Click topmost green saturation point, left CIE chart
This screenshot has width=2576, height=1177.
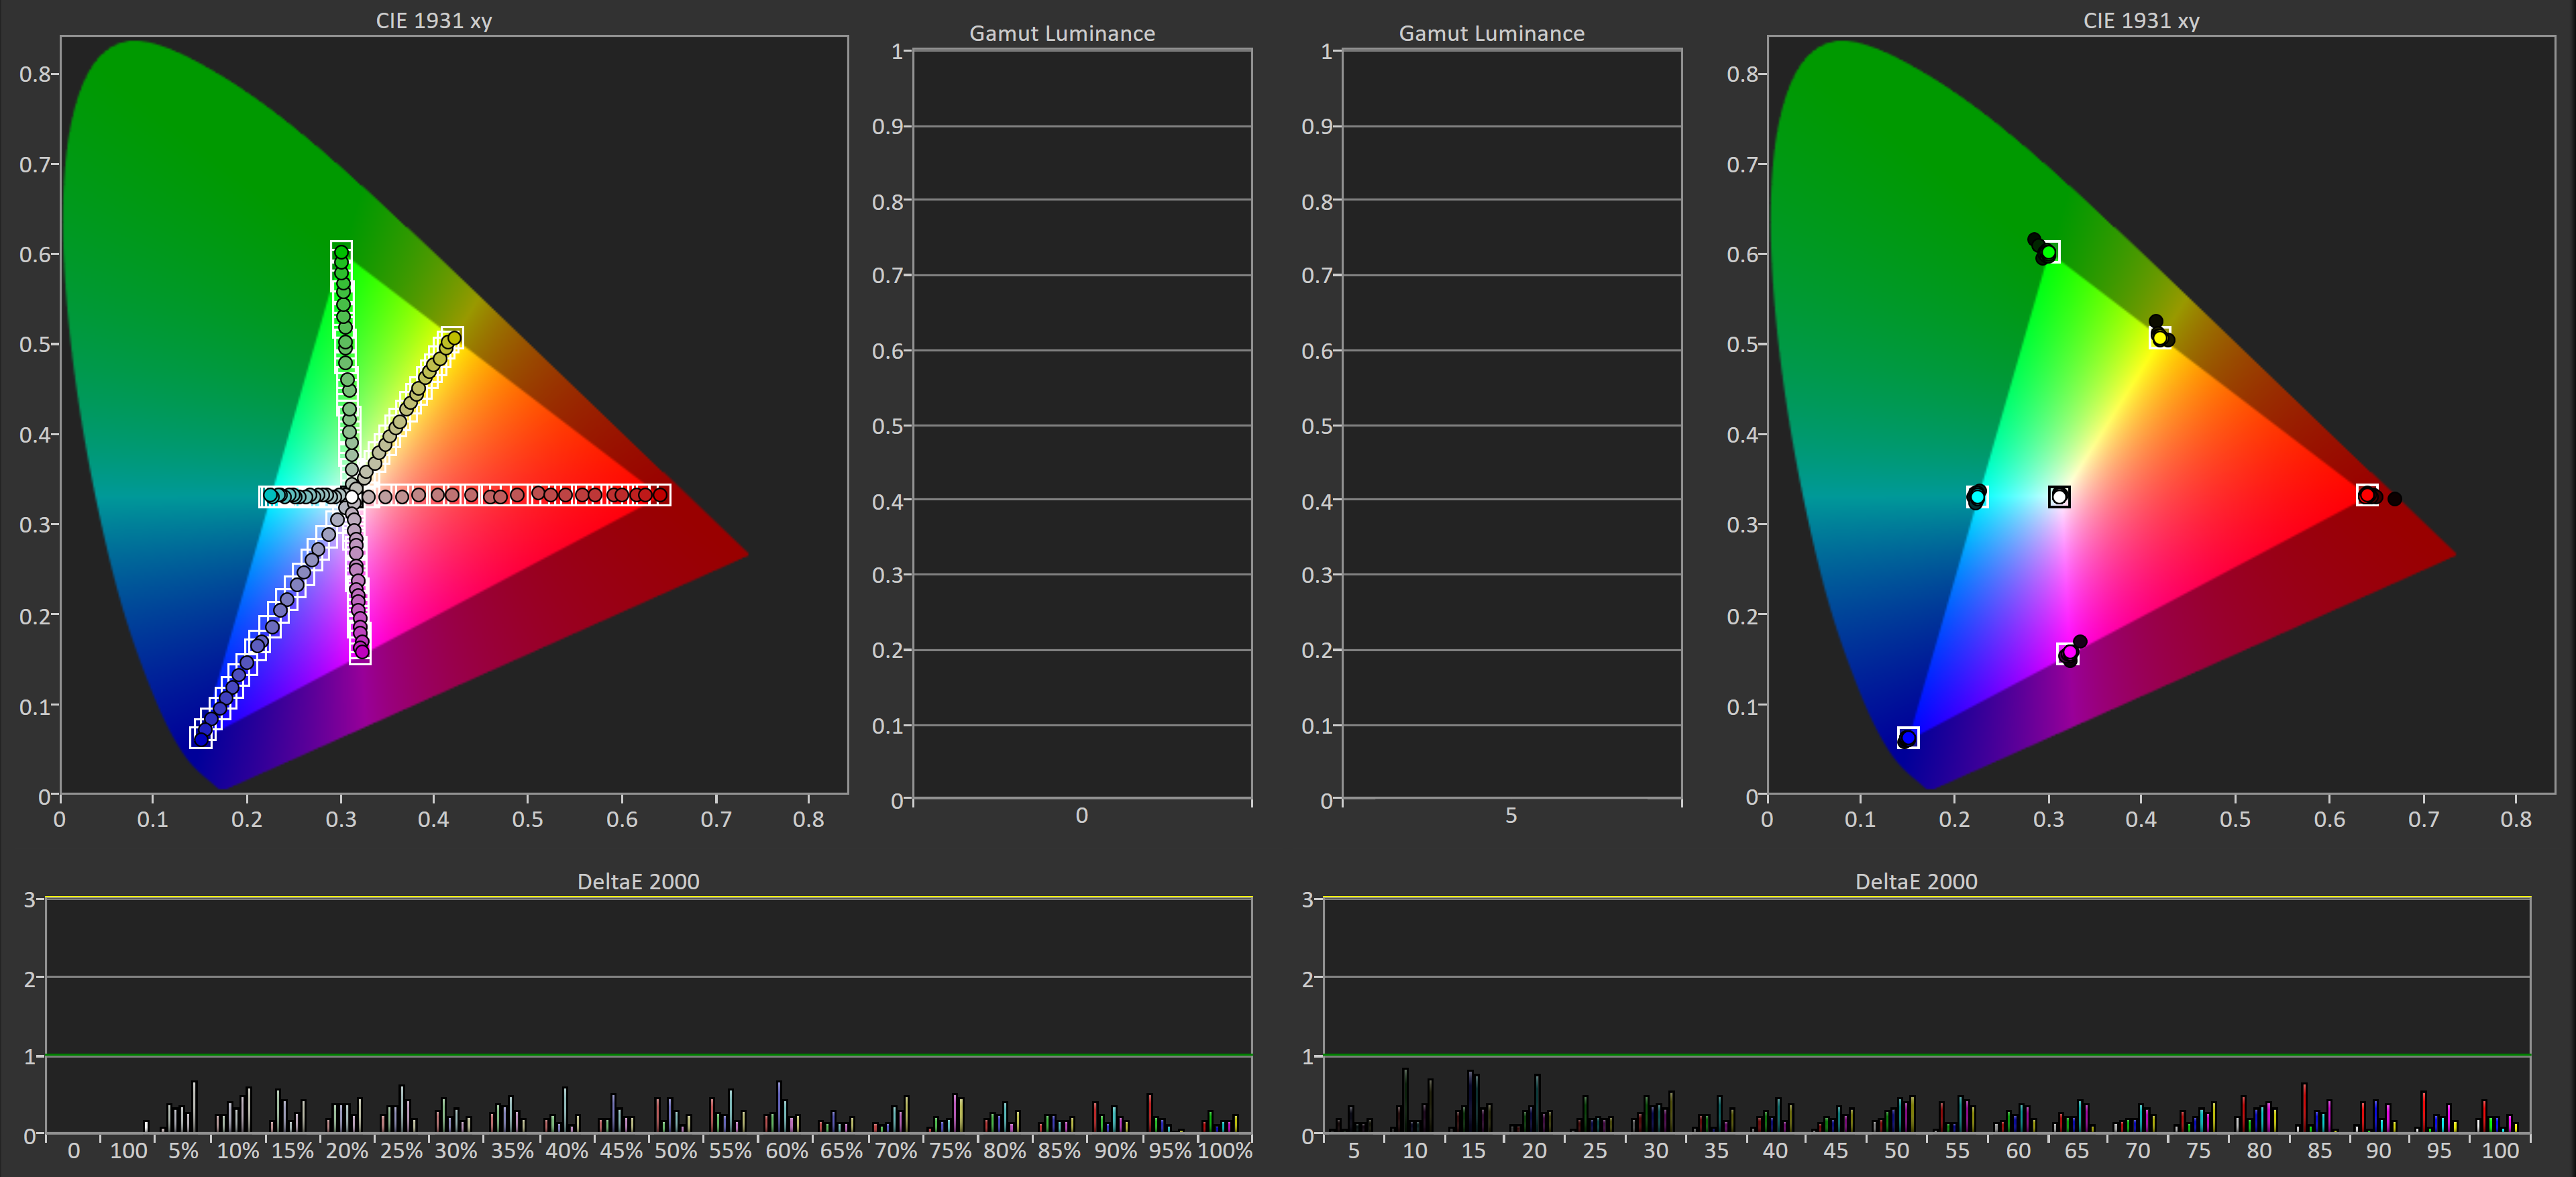click(x=341, y=251)
